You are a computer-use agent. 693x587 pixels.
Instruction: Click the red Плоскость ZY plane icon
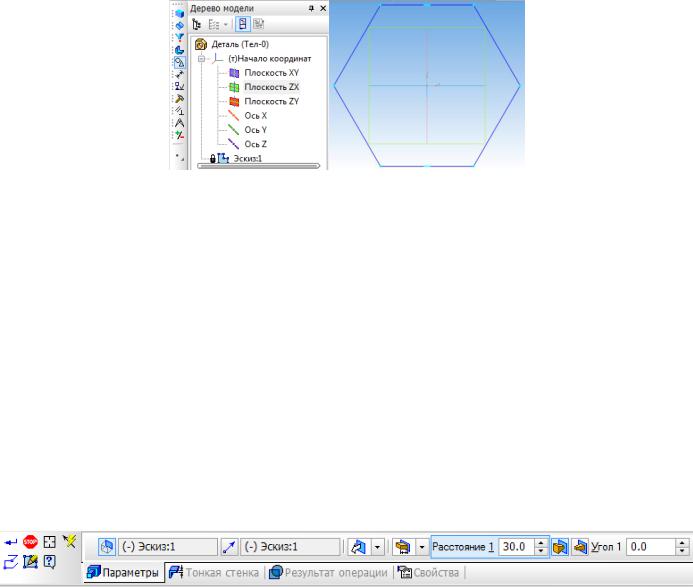tap(234, 101)
